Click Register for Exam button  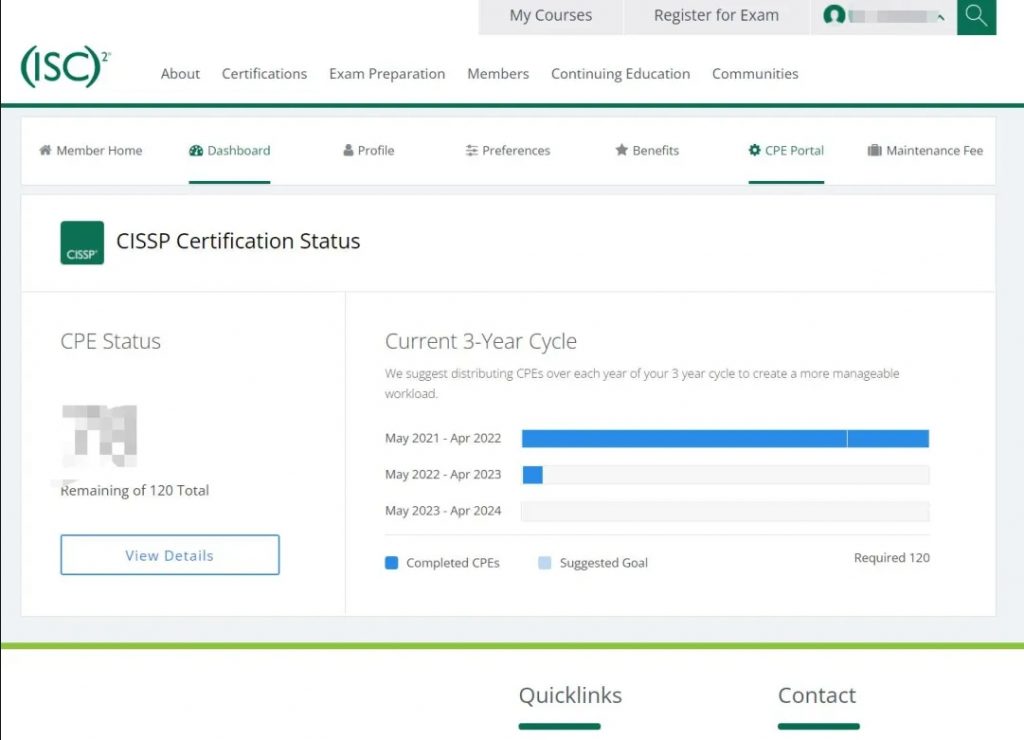pos(716,16)
